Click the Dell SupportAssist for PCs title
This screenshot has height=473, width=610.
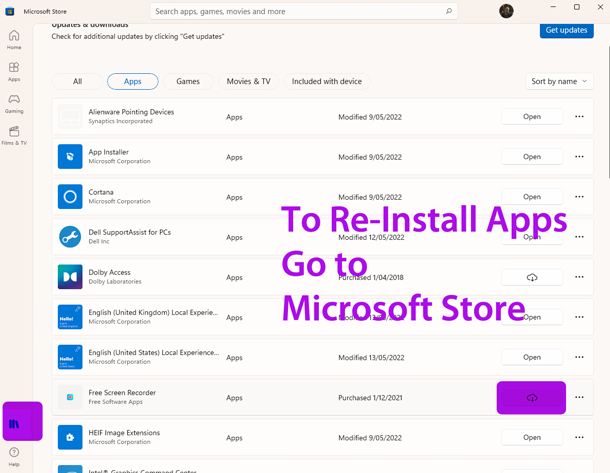[130, 232]
